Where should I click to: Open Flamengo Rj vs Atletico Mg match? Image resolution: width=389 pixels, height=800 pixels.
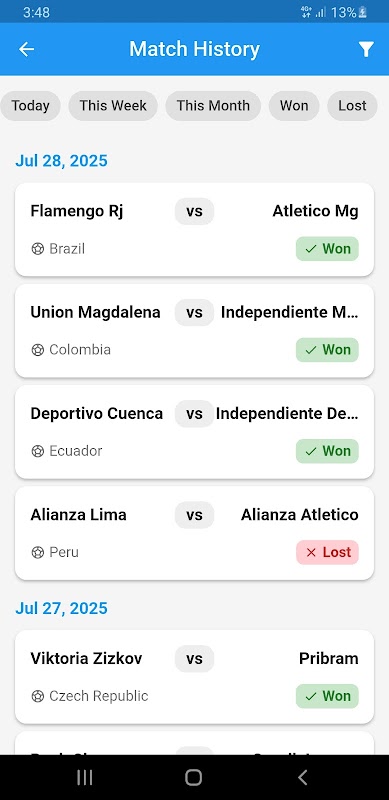pyautogui.click(x=194, y=230)
